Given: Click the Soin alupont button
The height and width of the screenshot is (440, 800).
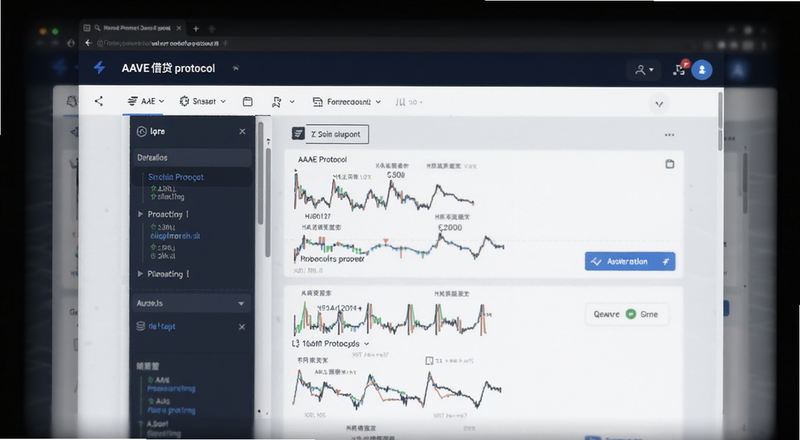Looking at the screenshot, I should [x=337, y=134].
